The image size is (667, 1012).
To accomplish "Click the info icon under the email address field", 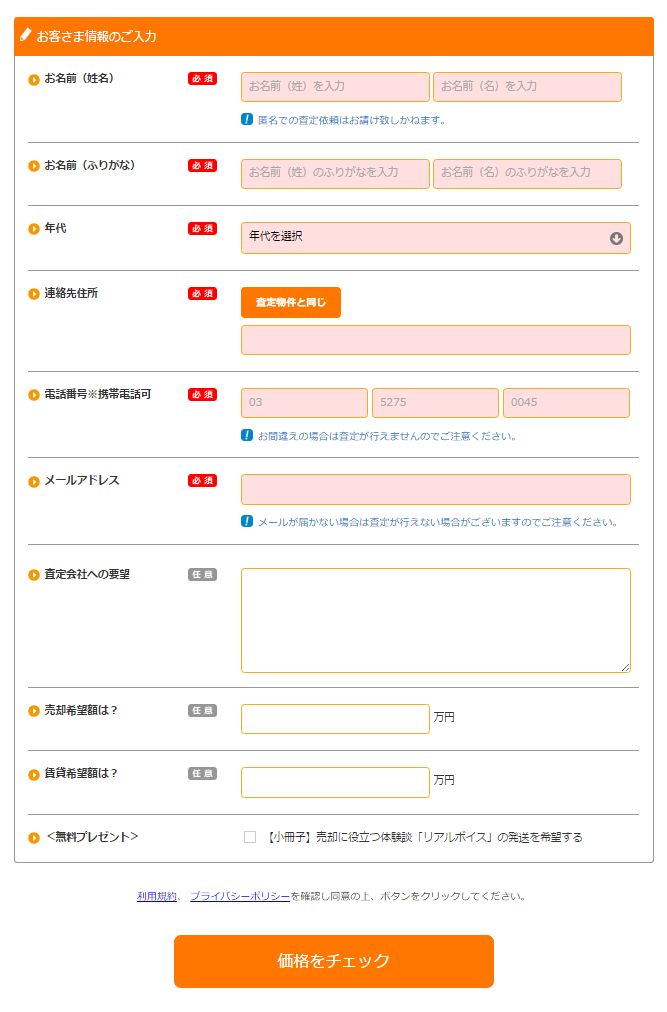I will [247, 521].
